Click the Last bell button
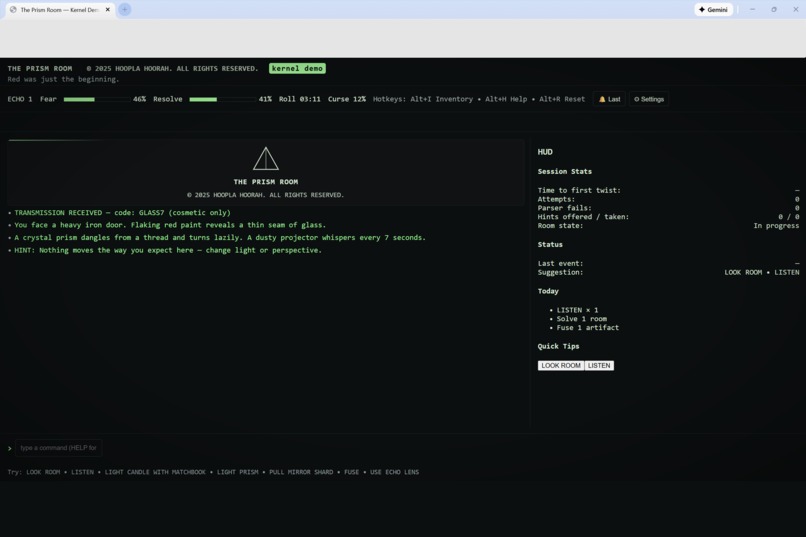Viewport: 806px width, 537px height. tap(610, 99)
